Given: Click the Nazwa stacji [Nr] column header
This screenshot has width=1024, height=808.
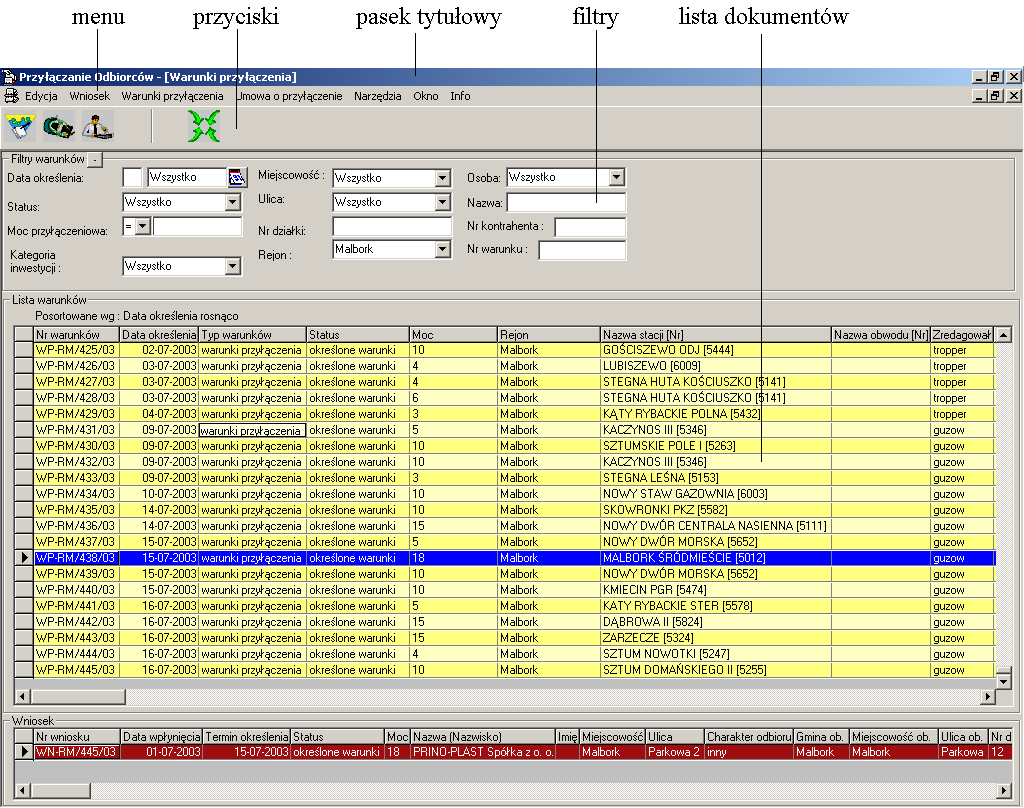Looking at the screenshot, I should [716, 334].
